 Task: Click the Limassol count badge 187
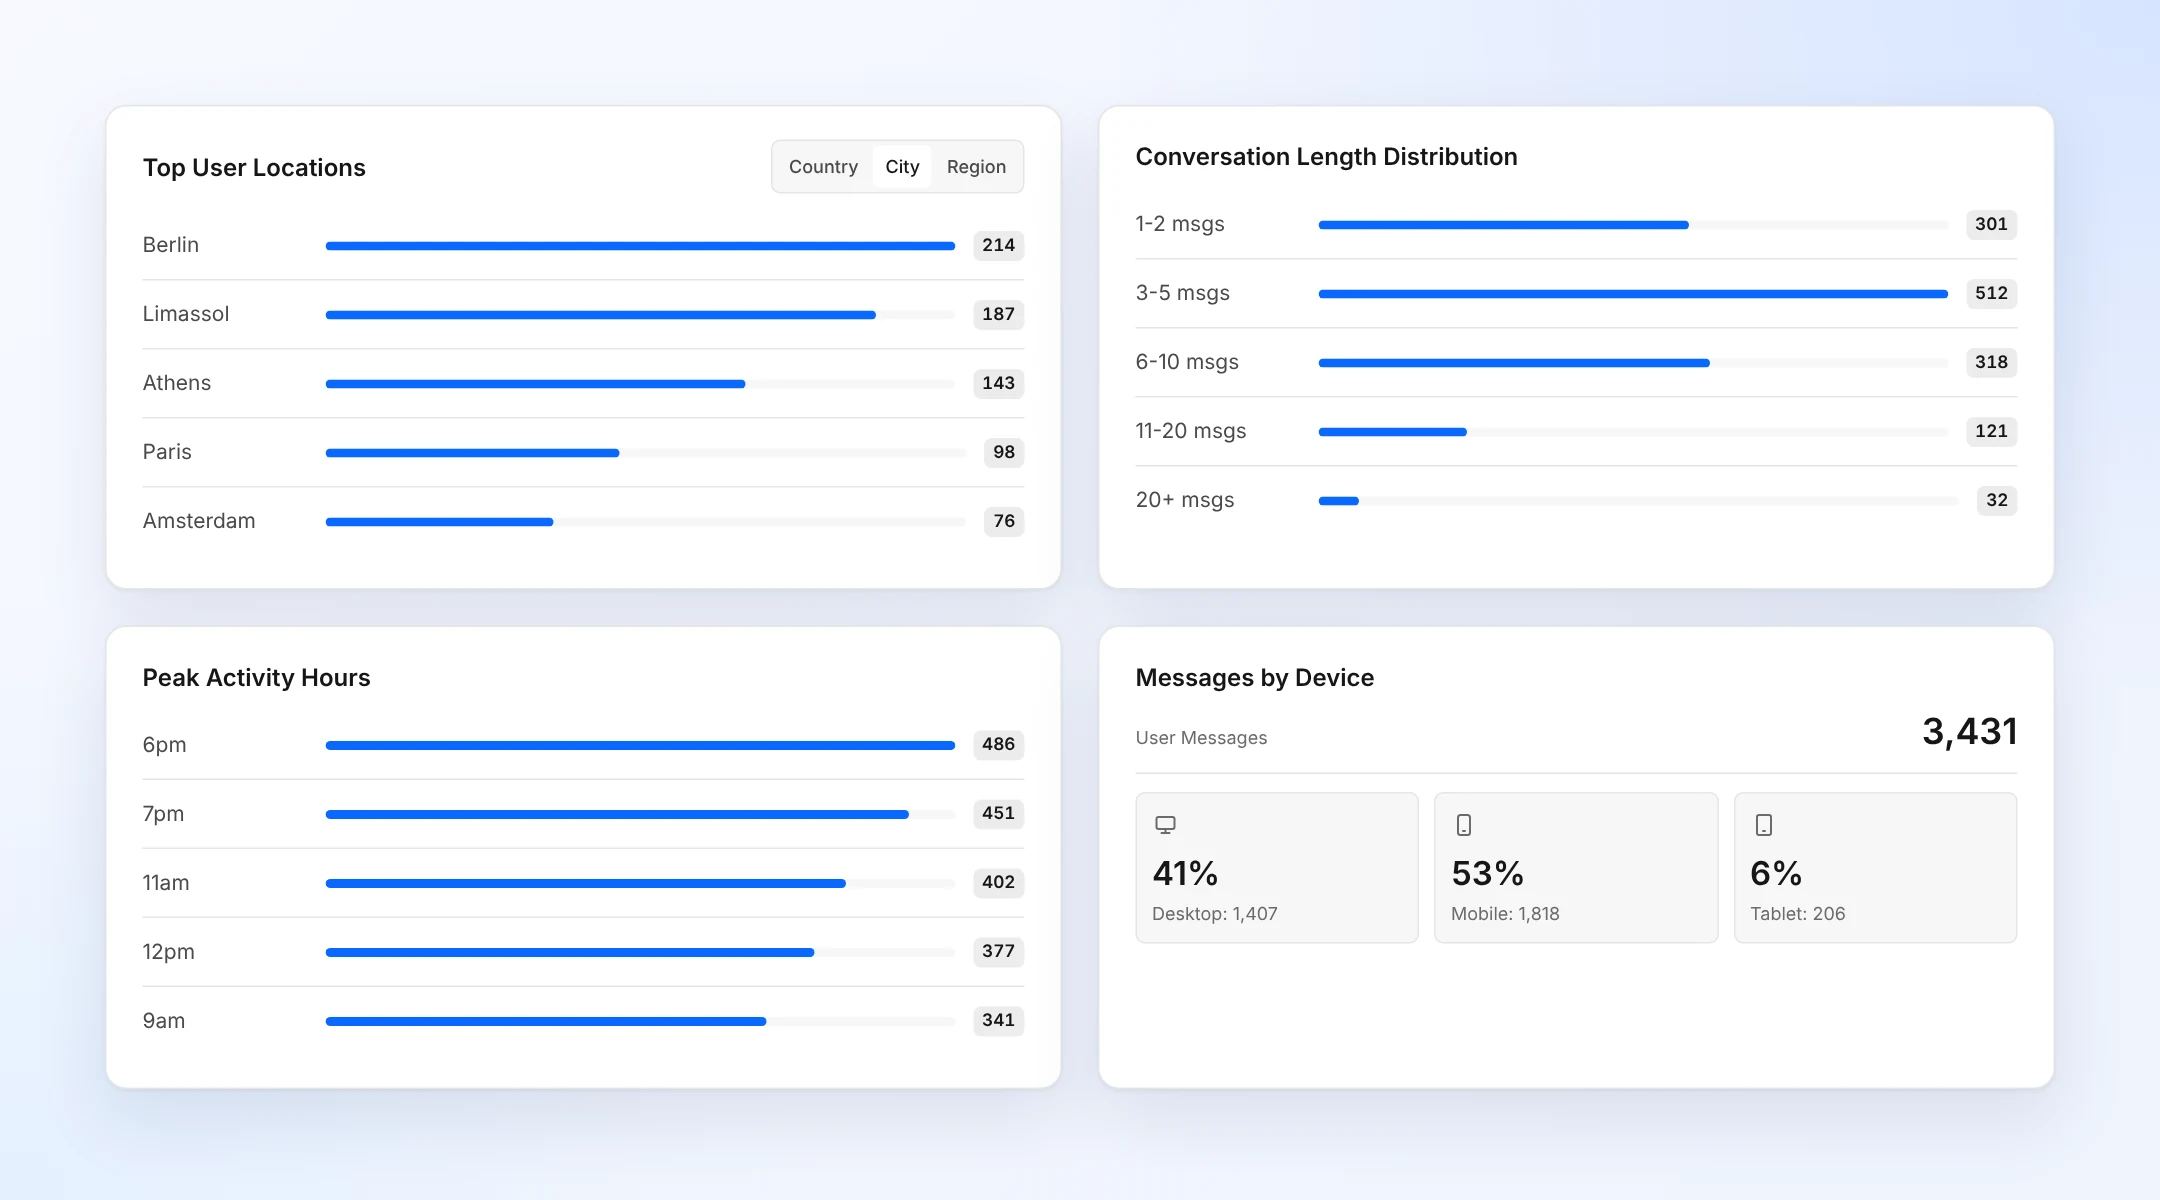click(998, 314)
